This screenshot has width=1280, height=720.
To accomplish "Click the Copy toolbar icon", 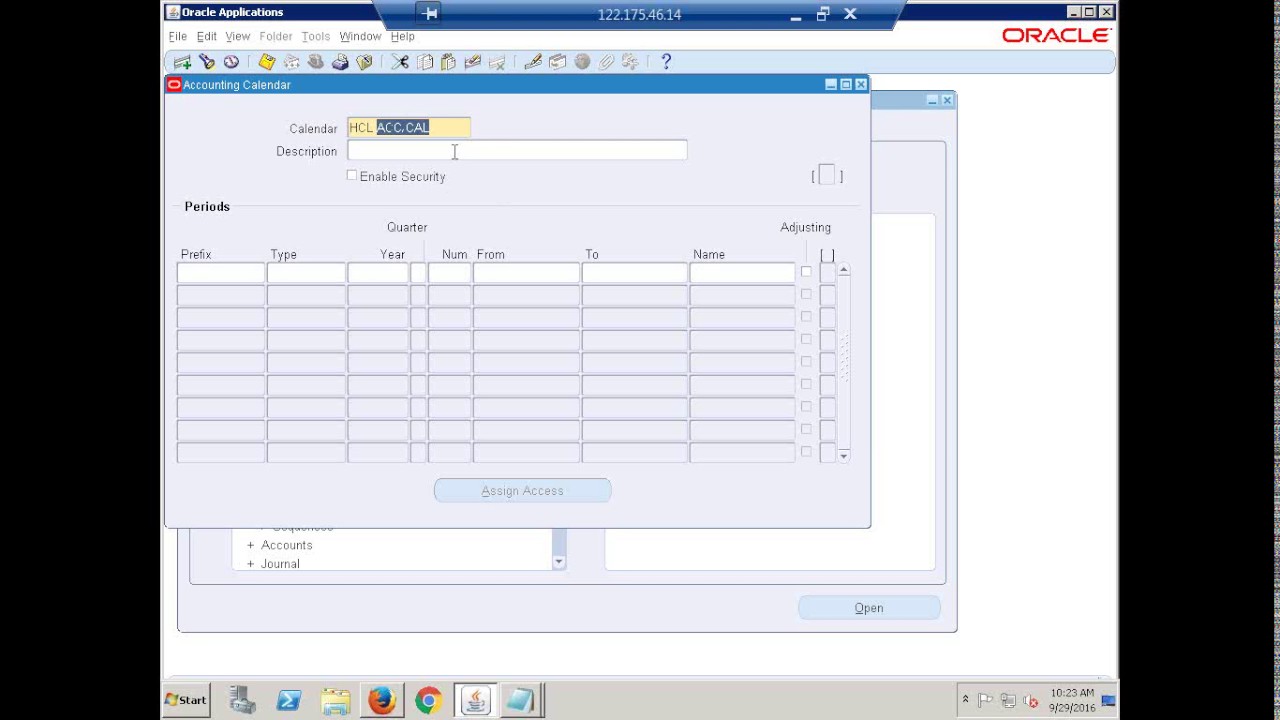I will [425, 62].
